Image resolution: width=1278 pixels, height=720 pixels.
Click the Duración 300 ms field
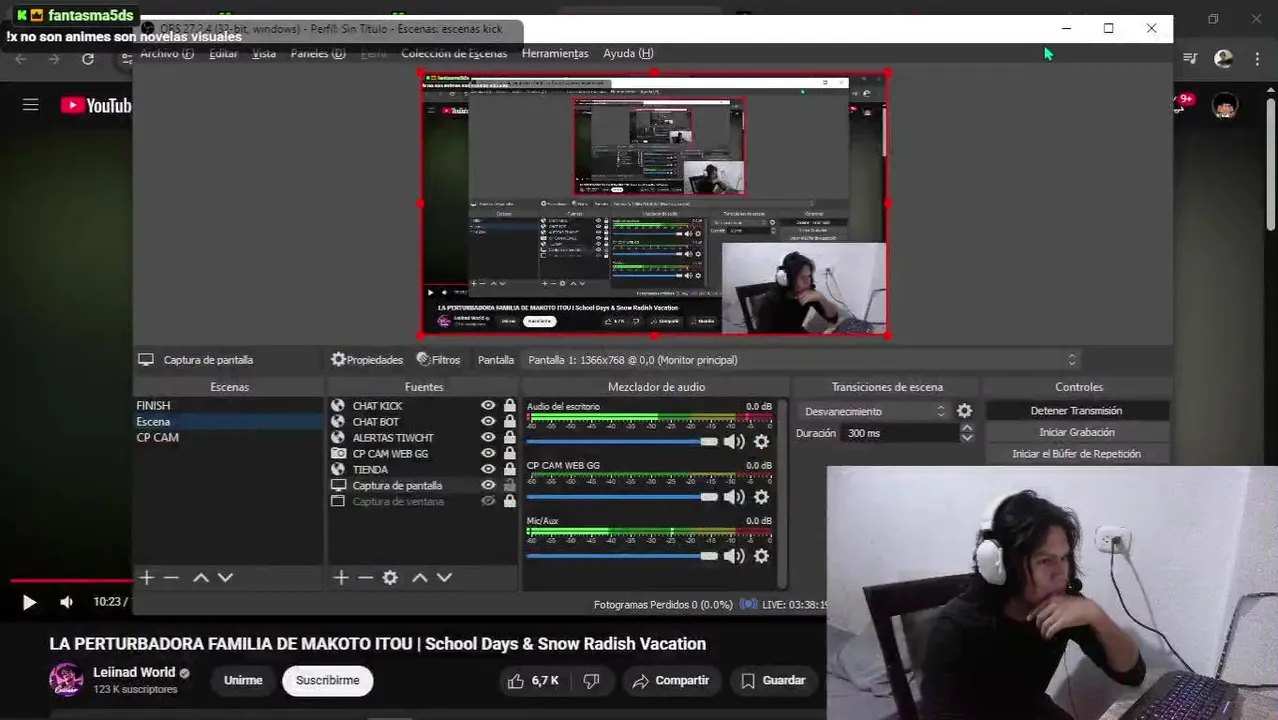[900, 433]
